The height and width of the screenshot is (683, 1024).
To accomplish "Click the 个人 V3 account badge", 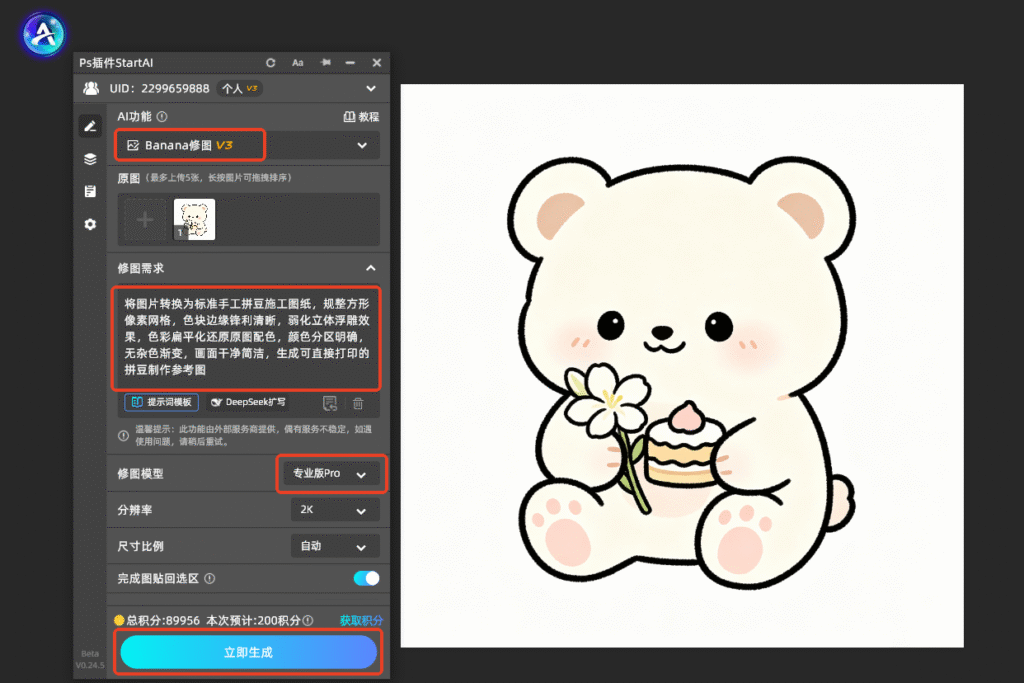I will (x=240, y=89).
